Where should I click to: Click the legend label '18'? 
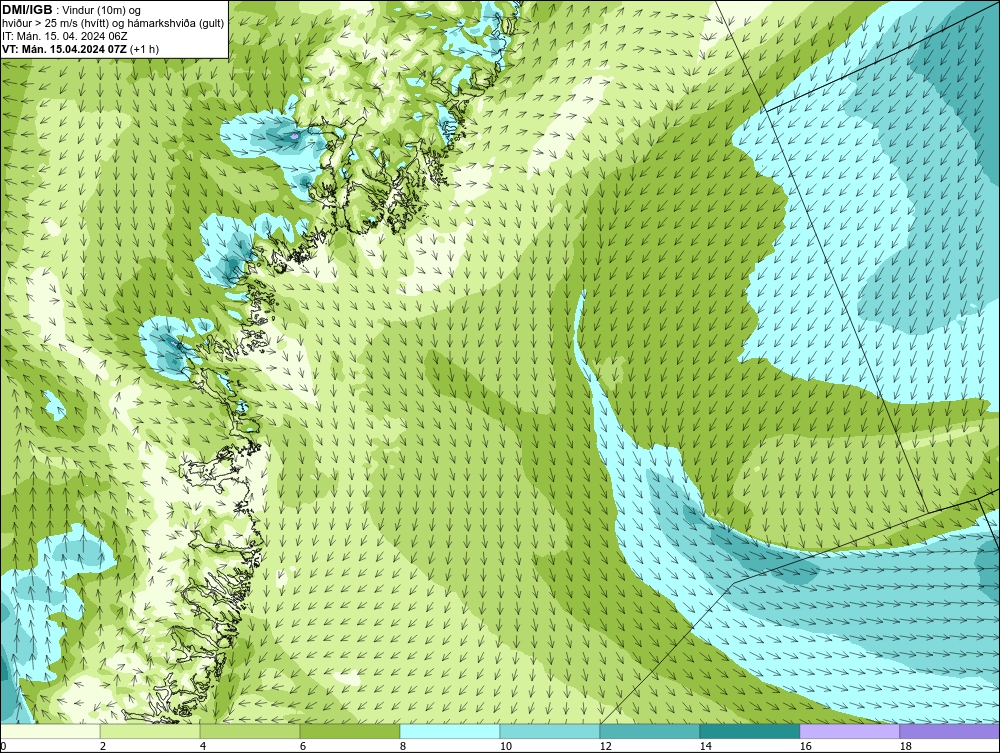coord(905,746)
